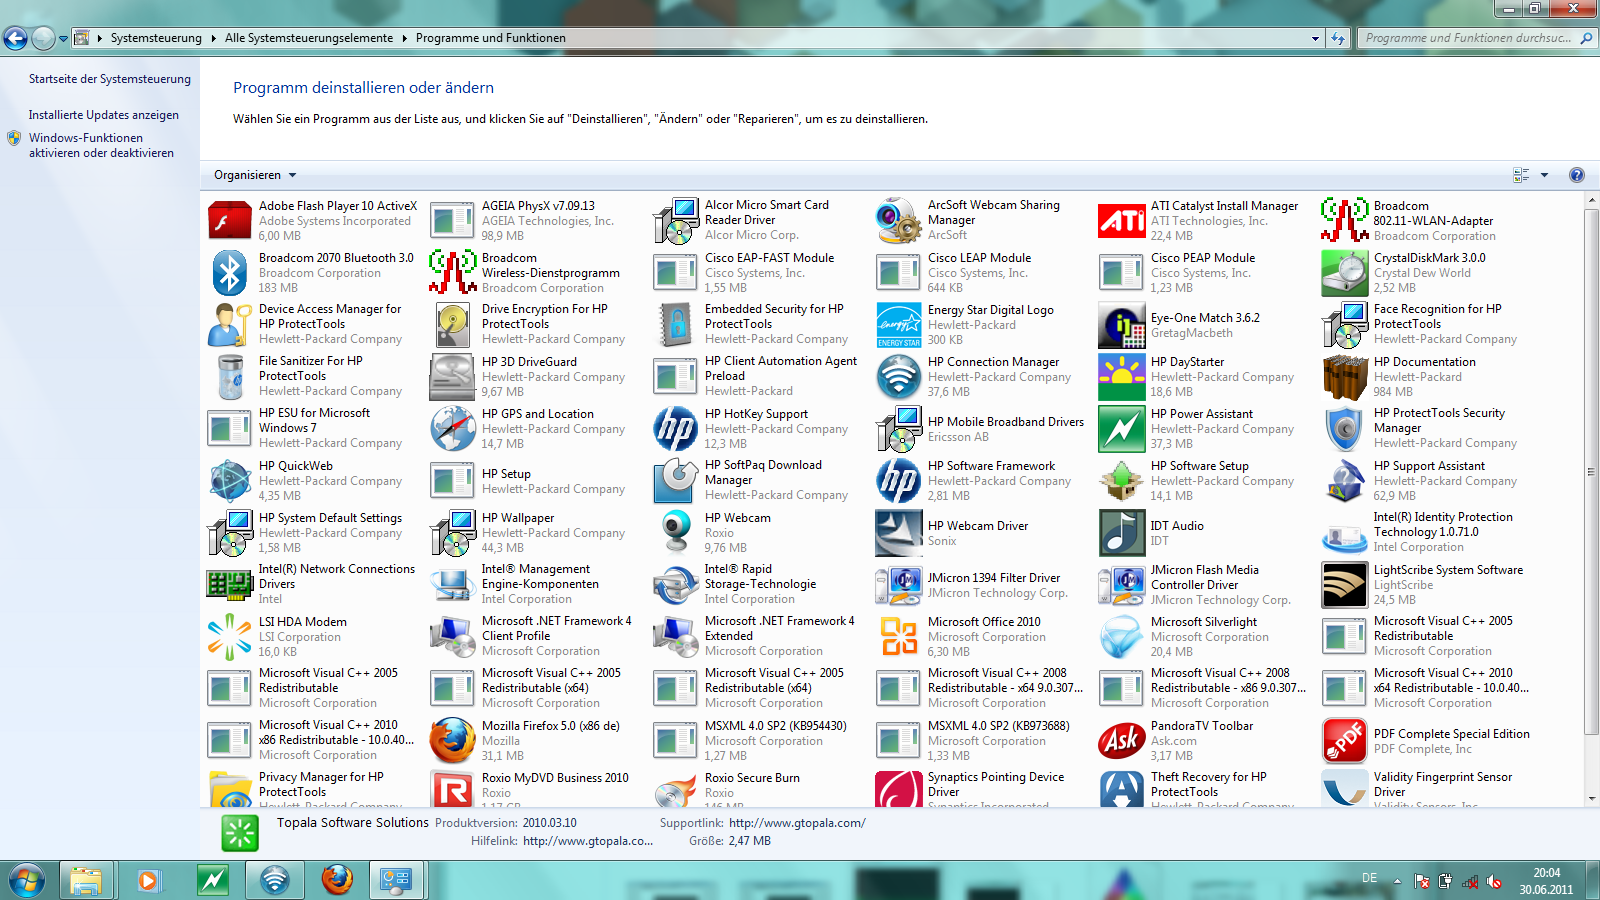Open Firefox from the Windows taskbar

coord(337,880)
